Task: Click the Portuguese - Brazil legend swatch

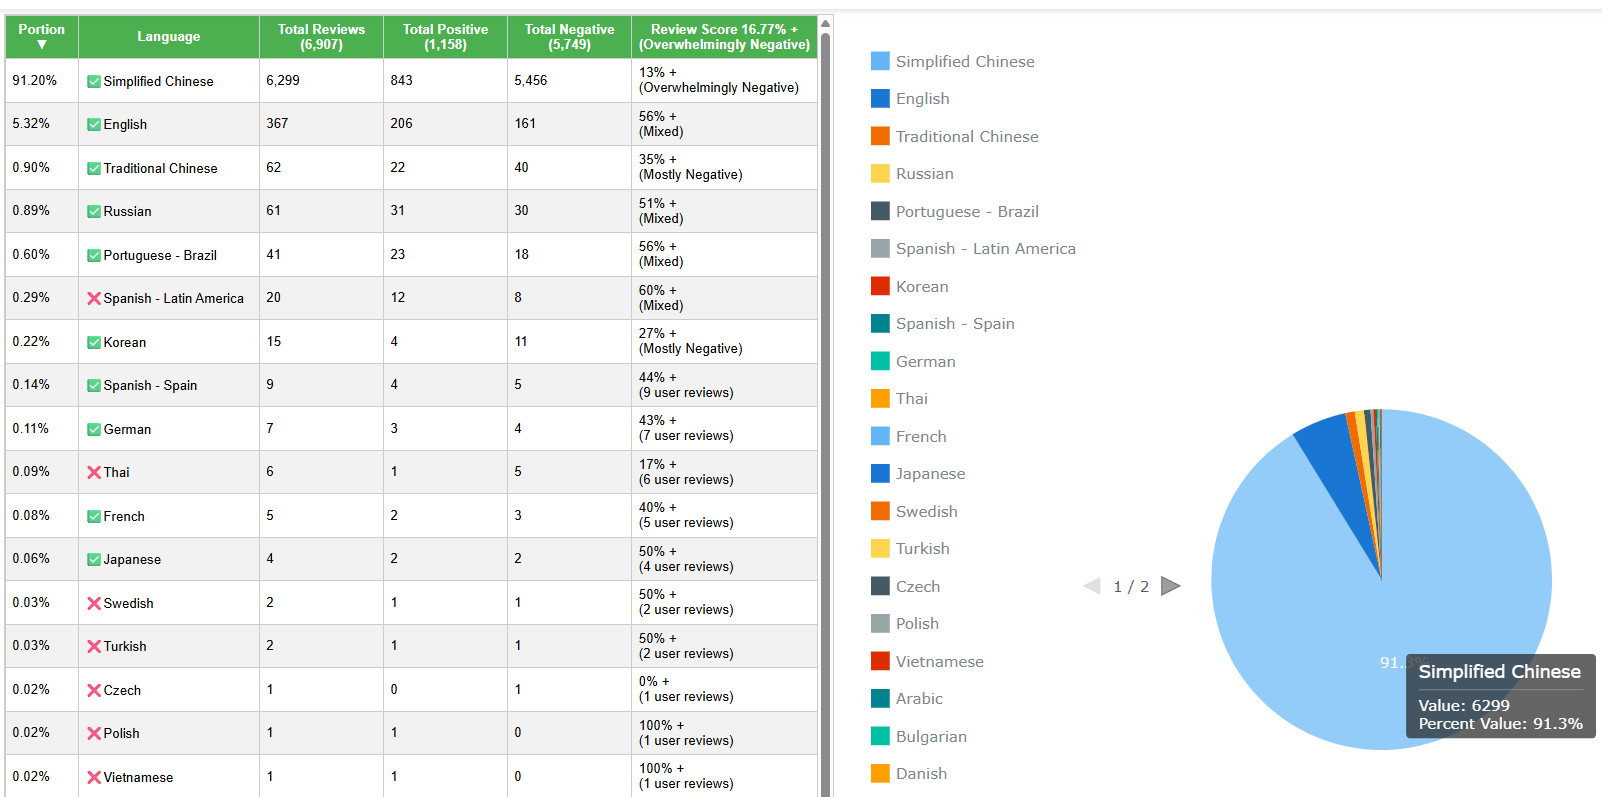Action: [x=880, y=211]
